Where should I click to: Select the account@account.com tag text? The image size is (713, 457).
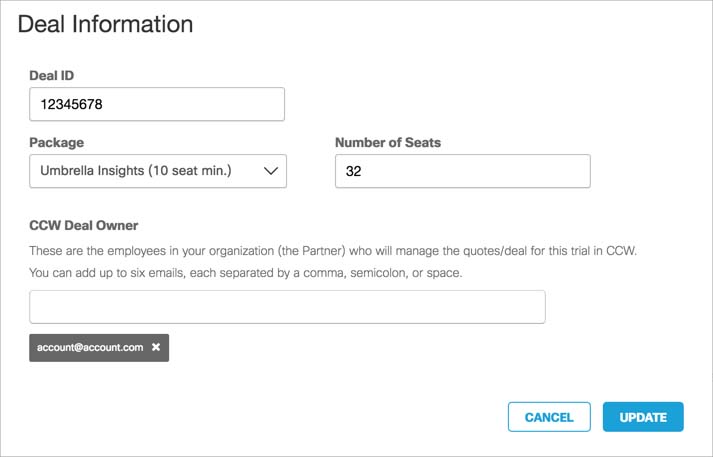[x=90, y=348]
